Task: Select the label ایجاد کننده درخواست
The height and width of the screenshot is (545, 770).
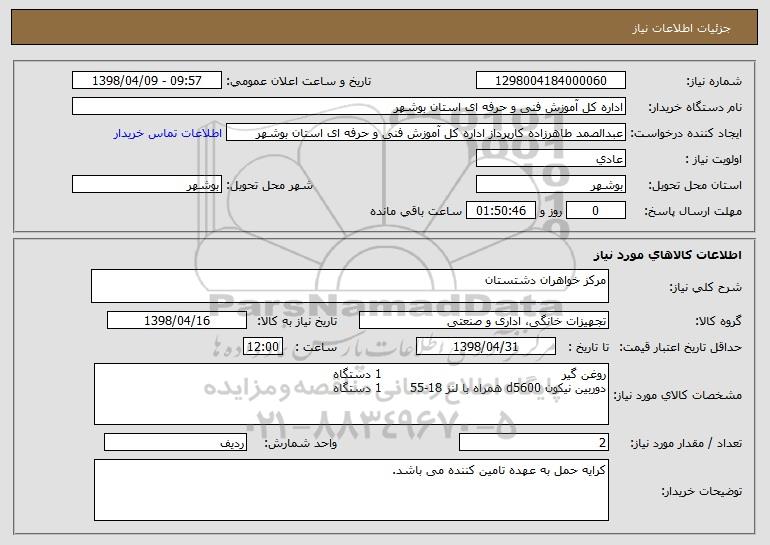Action: (686, 134)
